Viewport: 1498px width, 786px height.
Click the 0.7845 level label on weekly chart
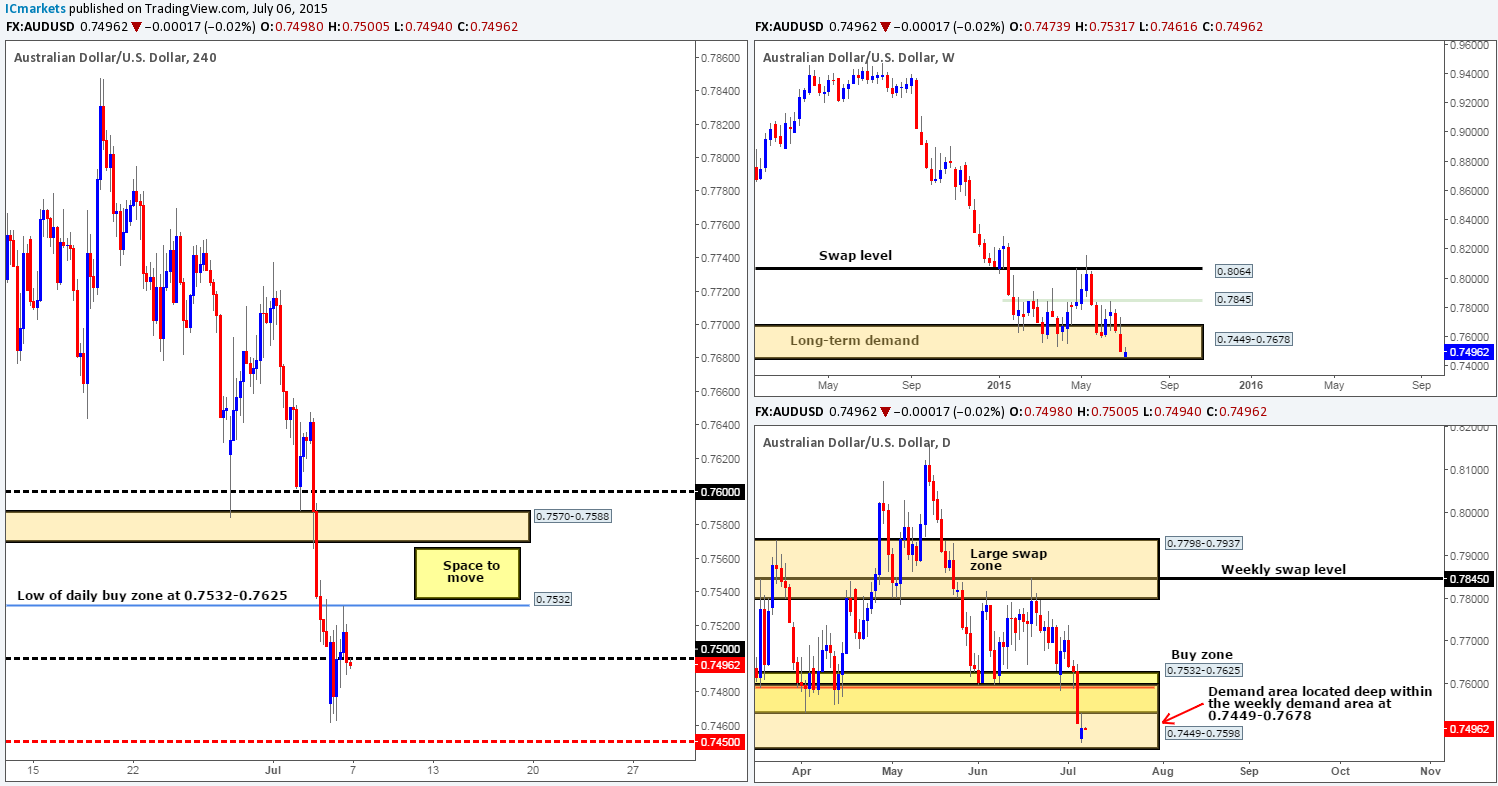click(1233, 299)
